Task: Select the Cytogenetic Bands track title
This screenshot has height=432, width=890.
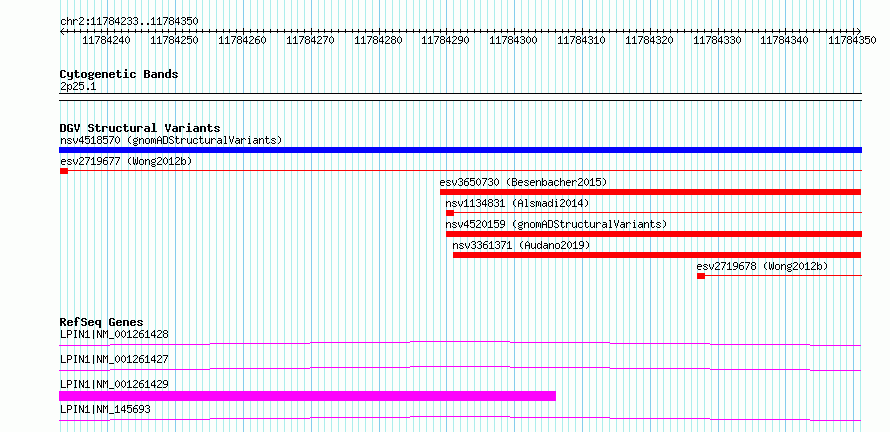Action: pos(119,74)
